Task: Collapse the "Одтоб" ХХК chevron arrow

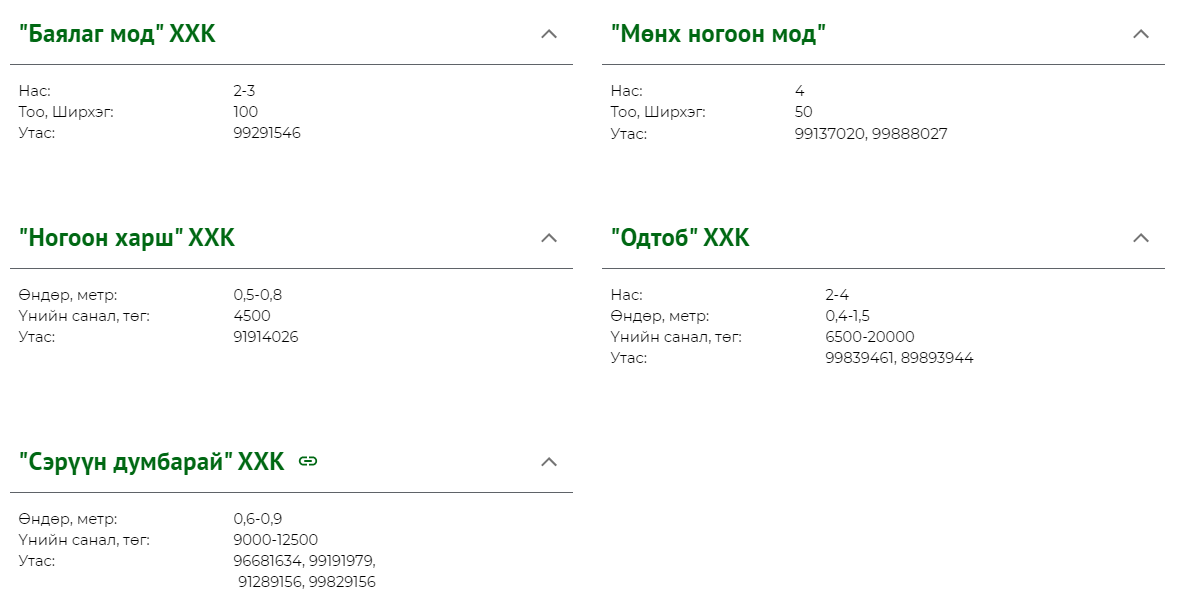Action: coord(1141,238)
